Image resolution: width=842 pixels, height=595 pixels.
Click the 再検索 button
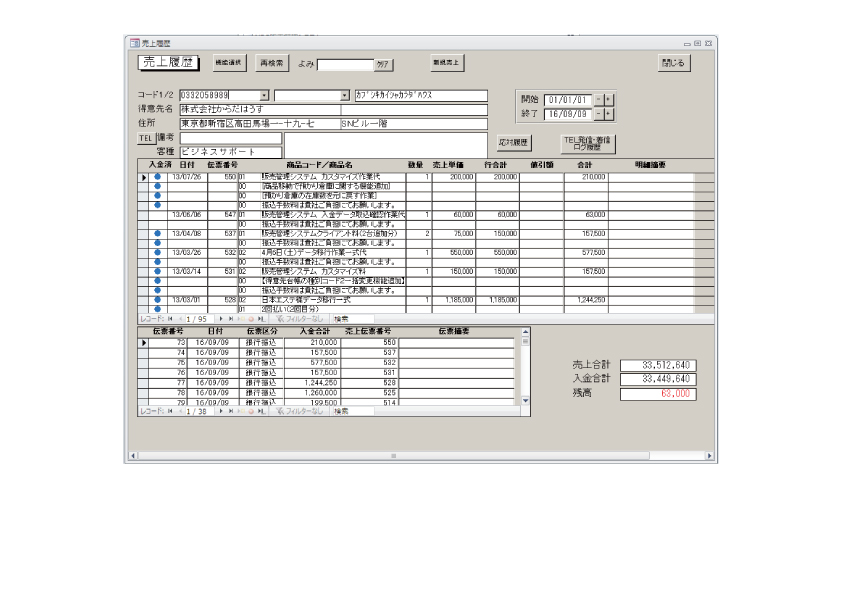(x=272, y=63)
